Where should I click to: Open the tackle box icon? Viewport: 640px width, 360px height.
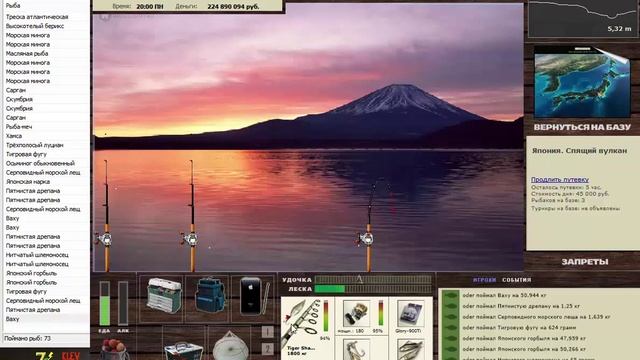[164, 296]
